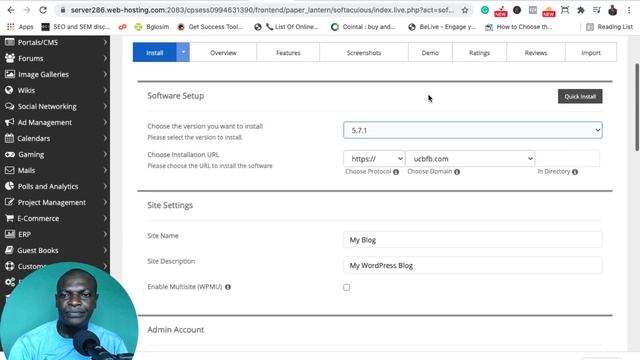Open Install tab dropdown arrow

point(183,52)
